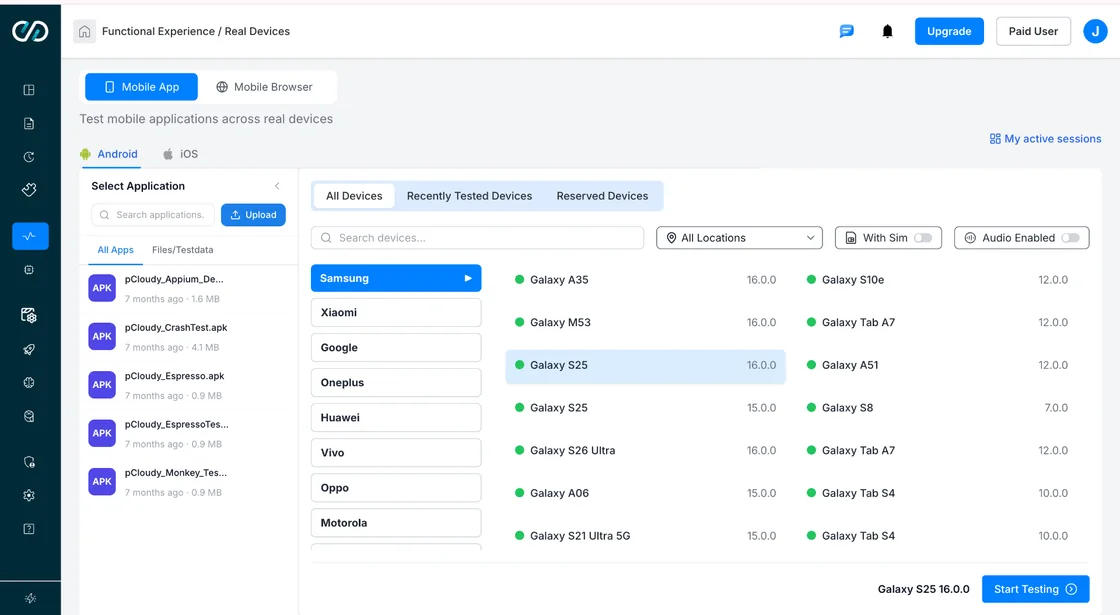This screenshot has width=1120, height=615.
Task: Click the Paid User button
Action: 1033,31
